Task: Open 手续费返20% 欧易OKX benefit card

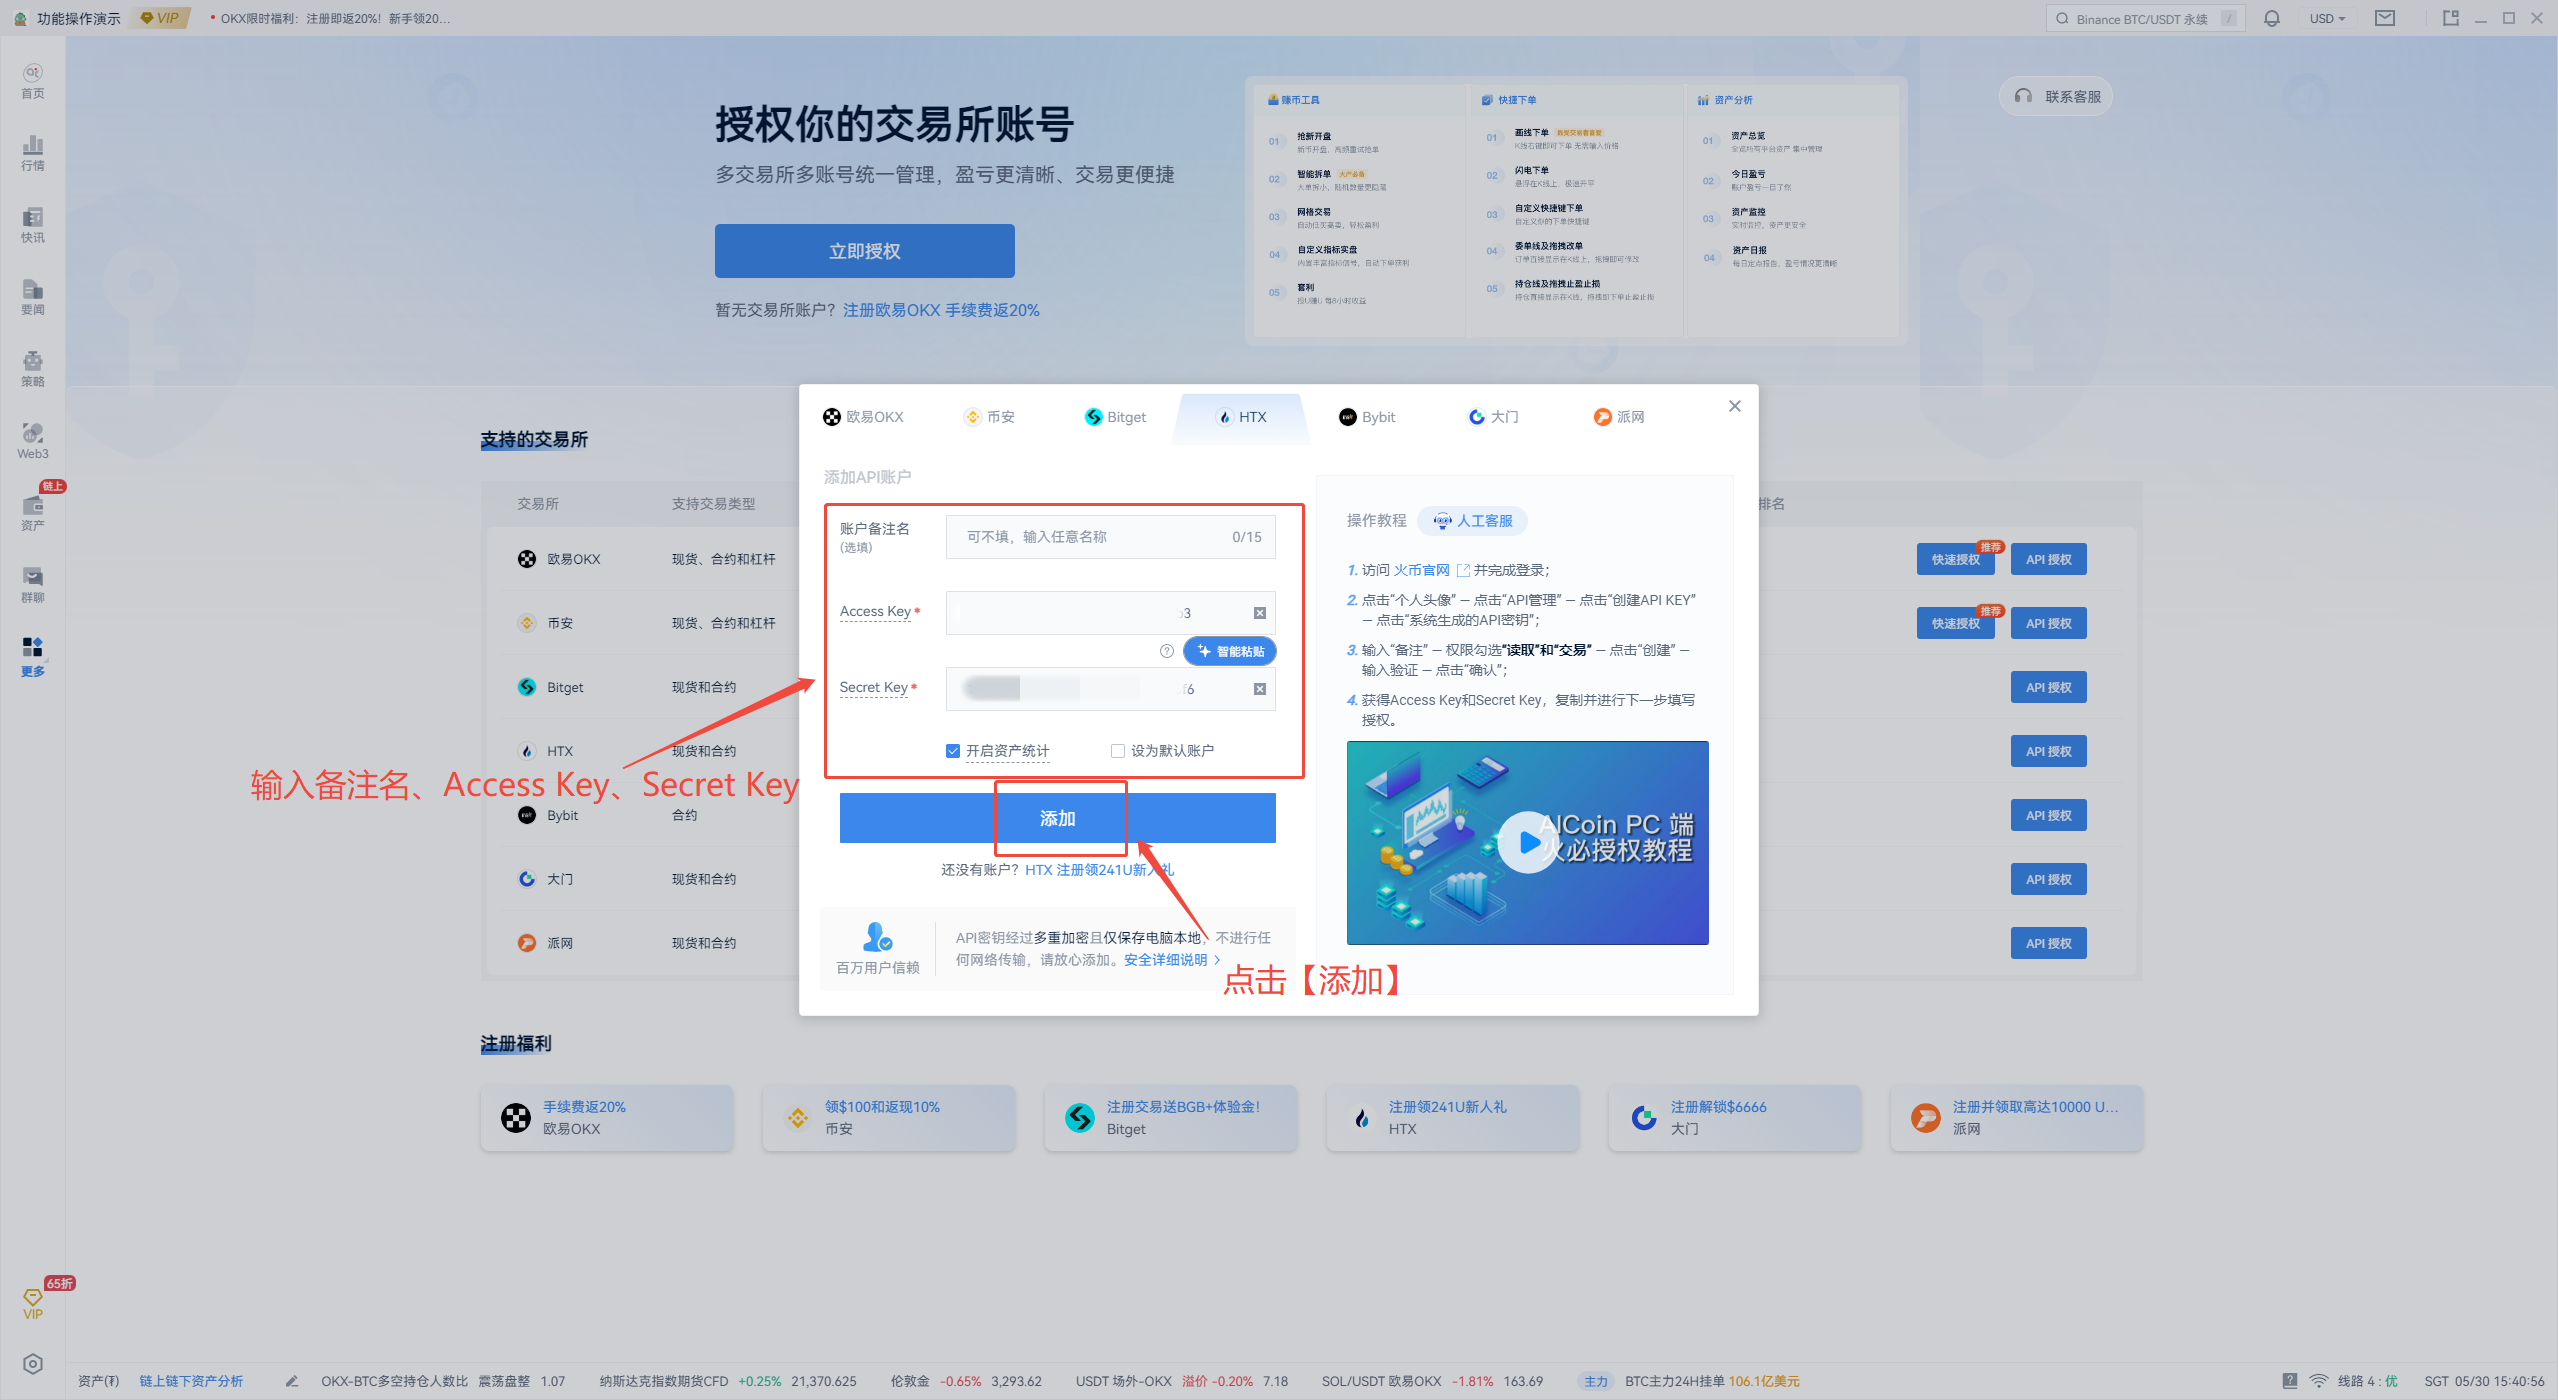Action: [x=607, y=1118]
